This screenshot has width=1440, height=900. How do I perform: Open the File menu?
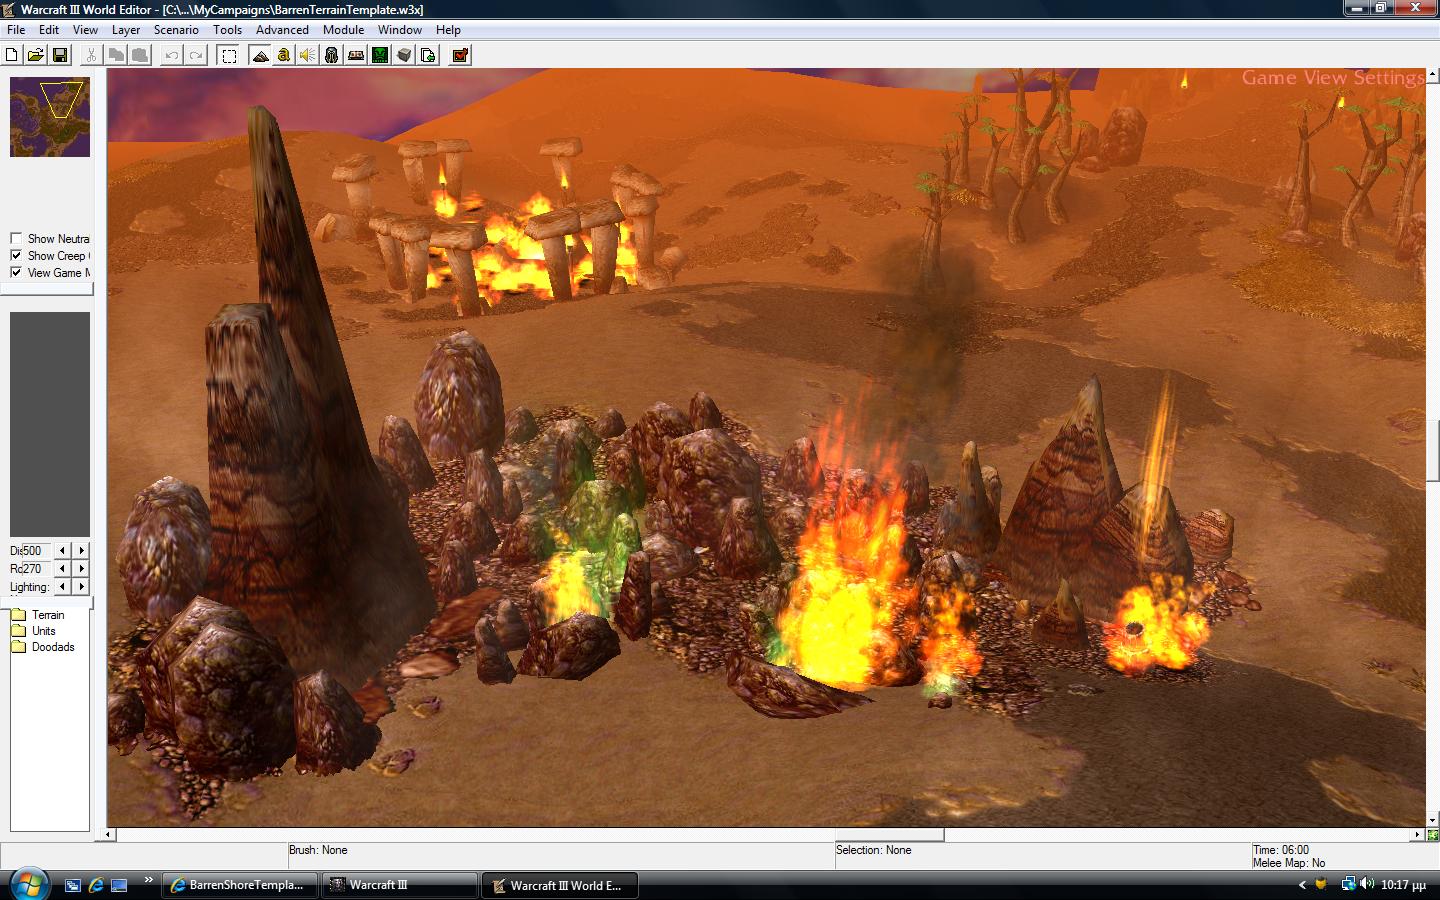(16, 30)
